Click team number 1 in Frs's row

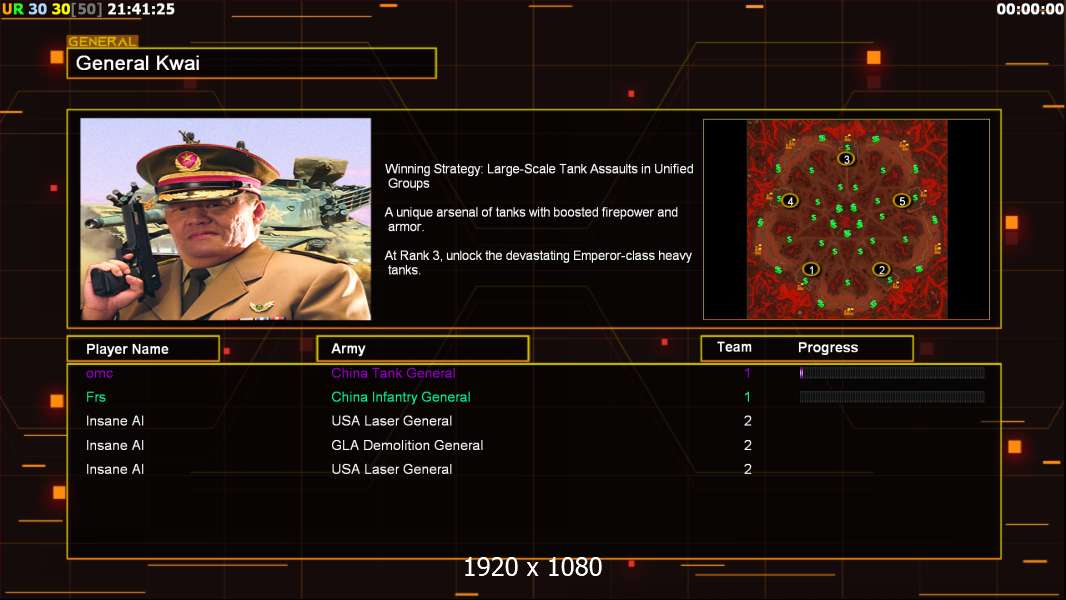click(x=747, y=397)
